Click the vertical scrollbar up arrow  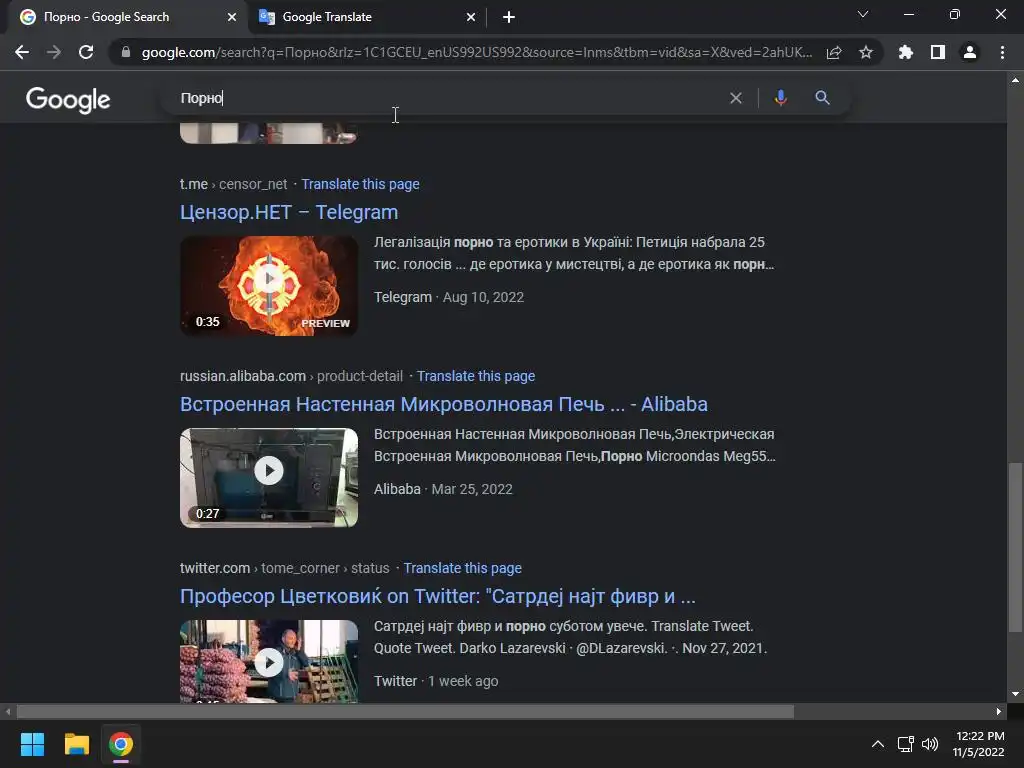(x=1015, y=80)
